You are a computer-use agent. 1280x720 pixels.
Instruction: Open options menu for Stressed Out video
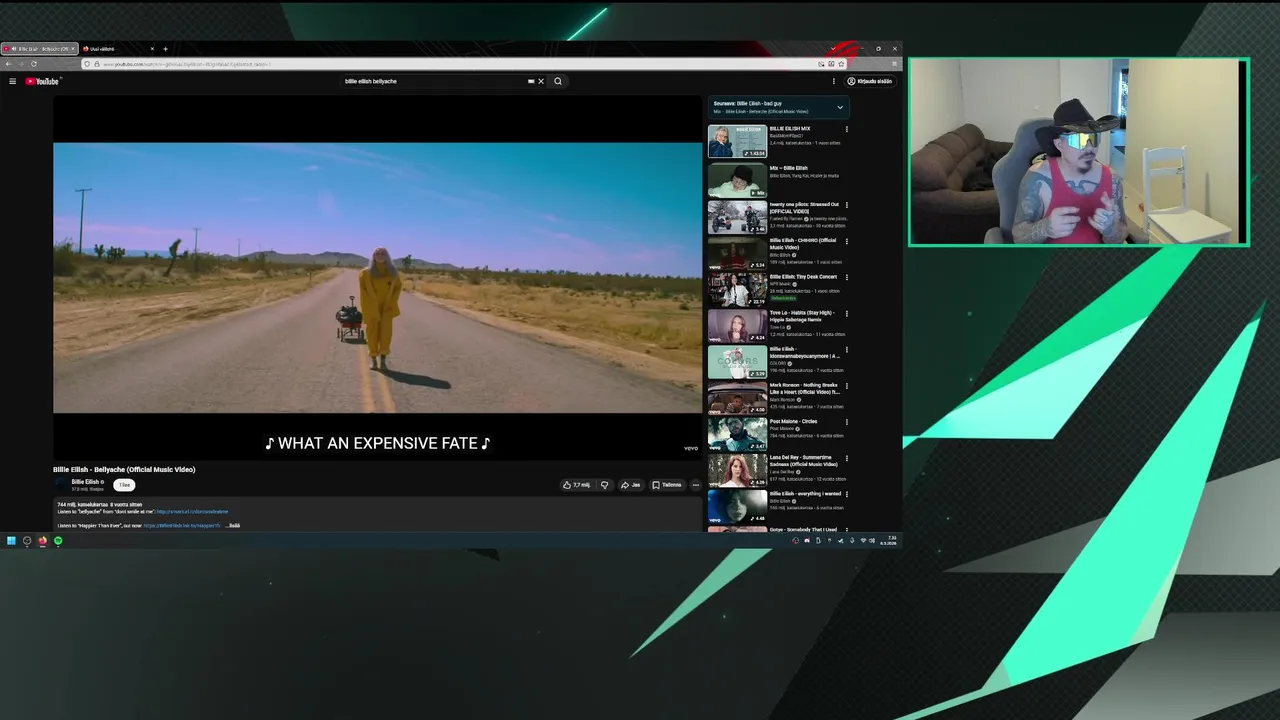[847, 205]
